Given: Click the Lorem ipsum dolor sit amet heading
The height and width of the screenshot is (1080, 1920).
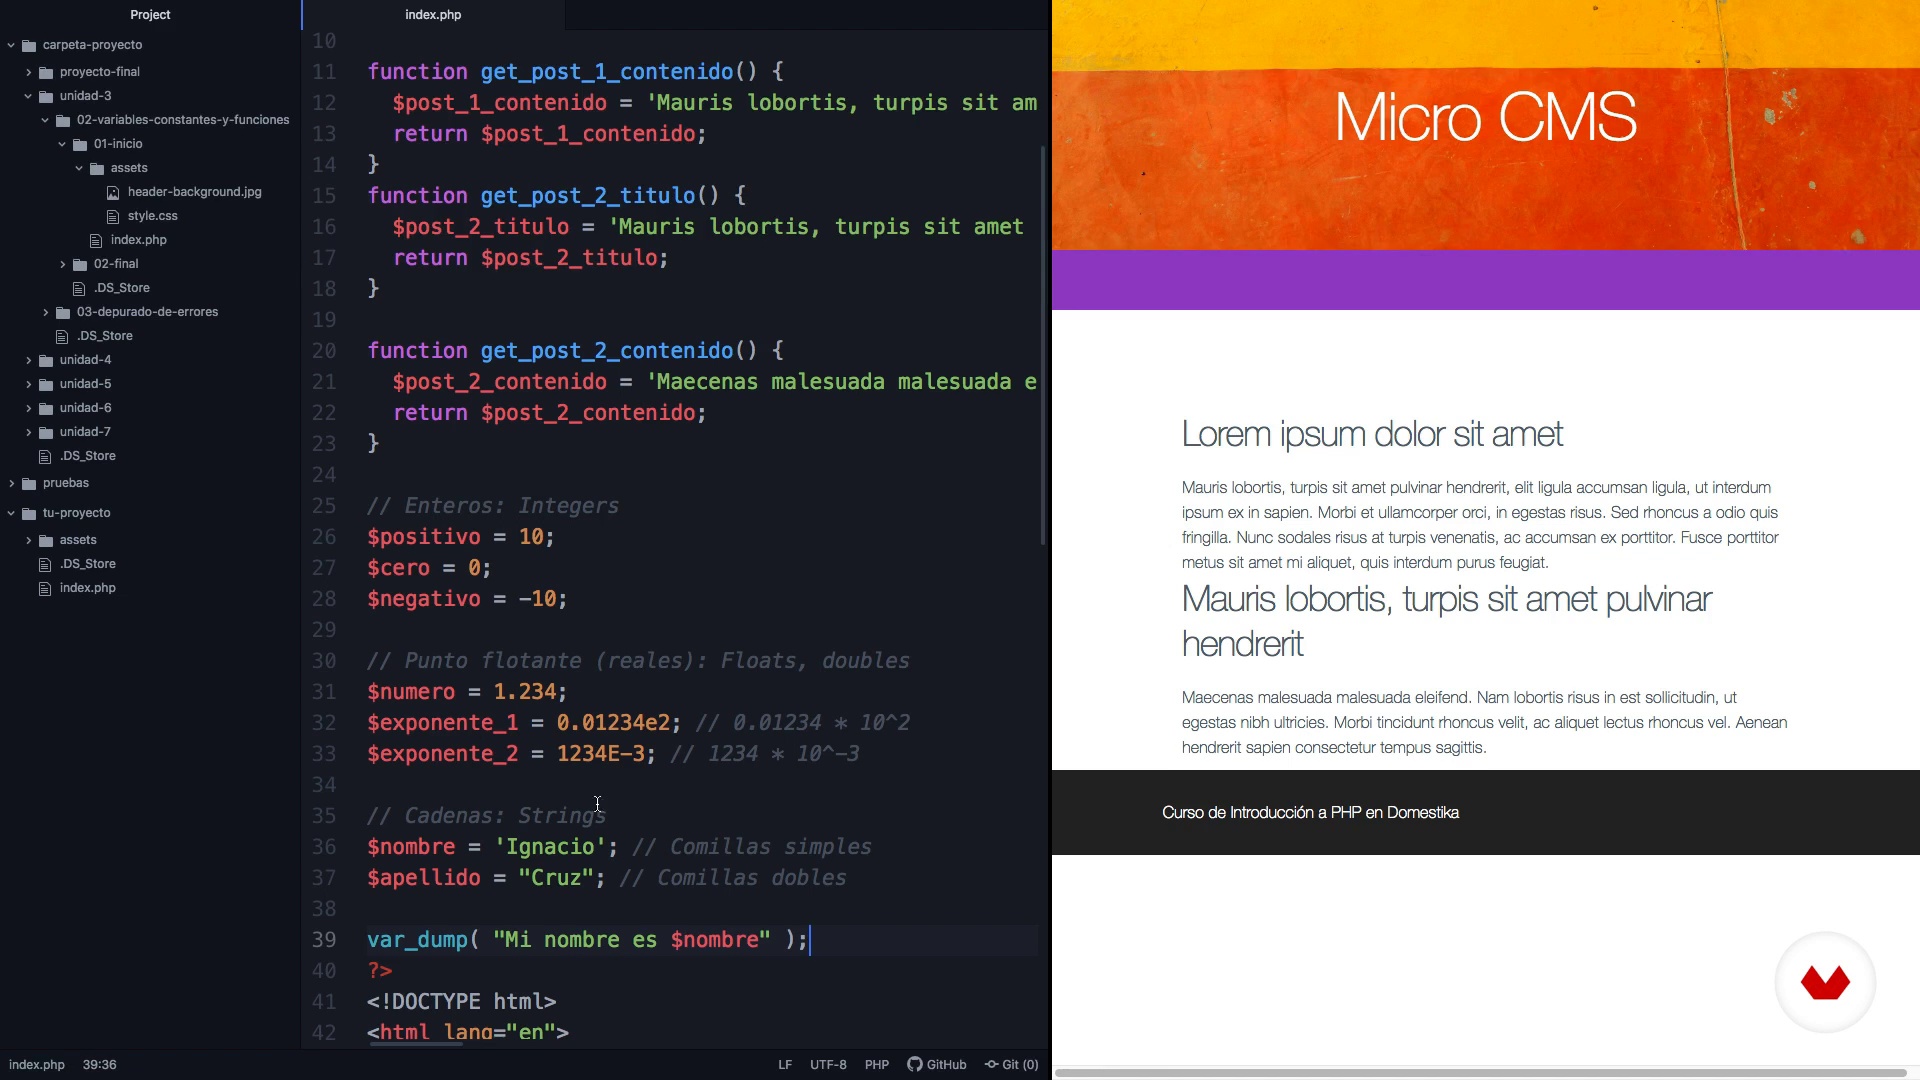Looking at the screenshot, I should (1371, 434).
